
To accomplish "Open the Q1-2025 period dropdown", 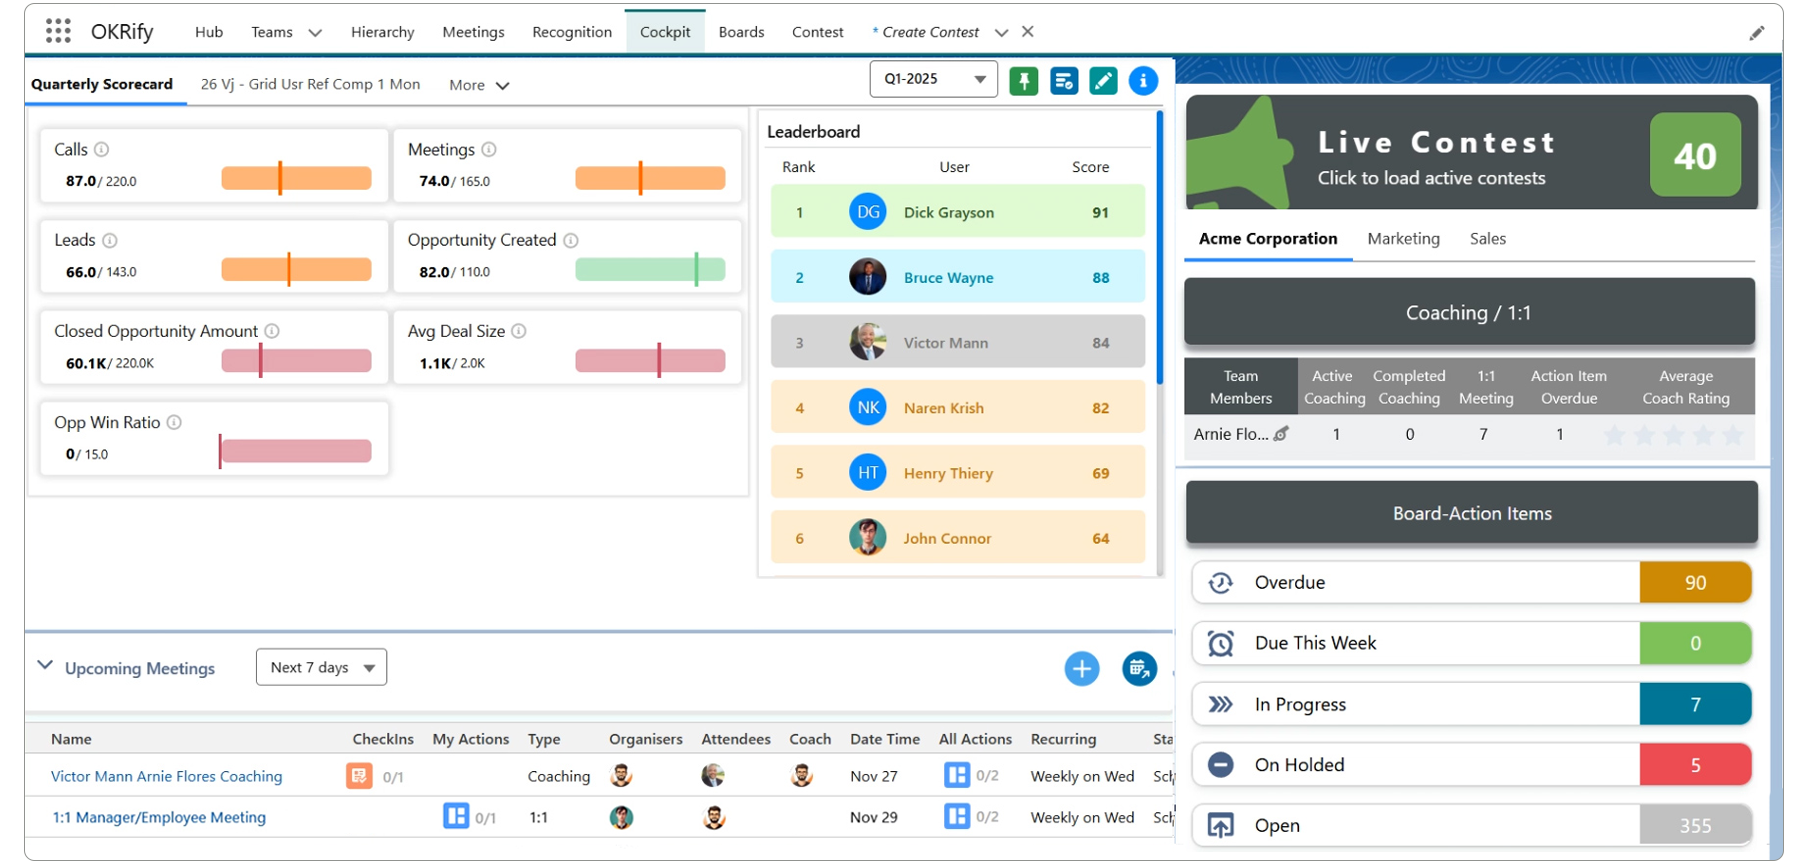I will click(933, 79).
